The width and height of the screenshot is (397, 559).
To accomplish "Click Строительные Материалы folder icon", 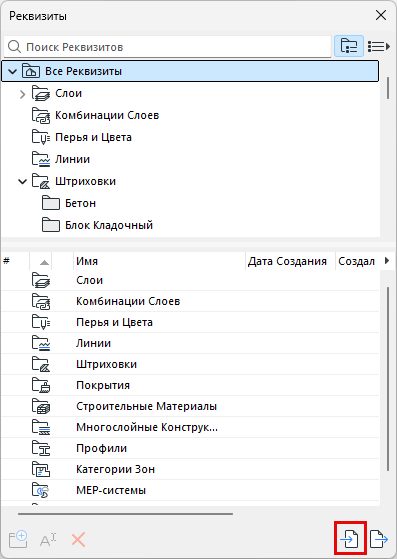I will (41, 406).
